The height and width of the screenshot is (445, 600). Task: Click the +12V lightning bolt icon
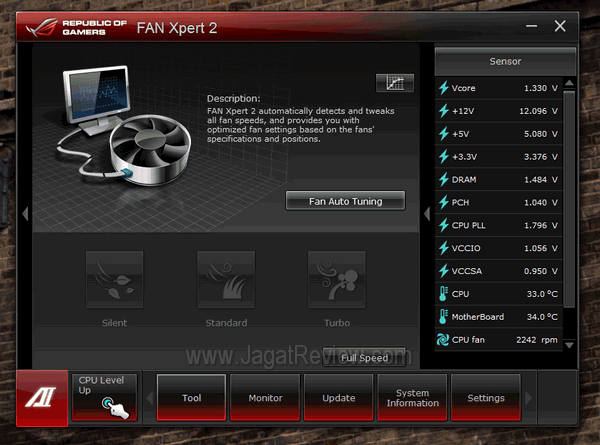tap(444, 111)
